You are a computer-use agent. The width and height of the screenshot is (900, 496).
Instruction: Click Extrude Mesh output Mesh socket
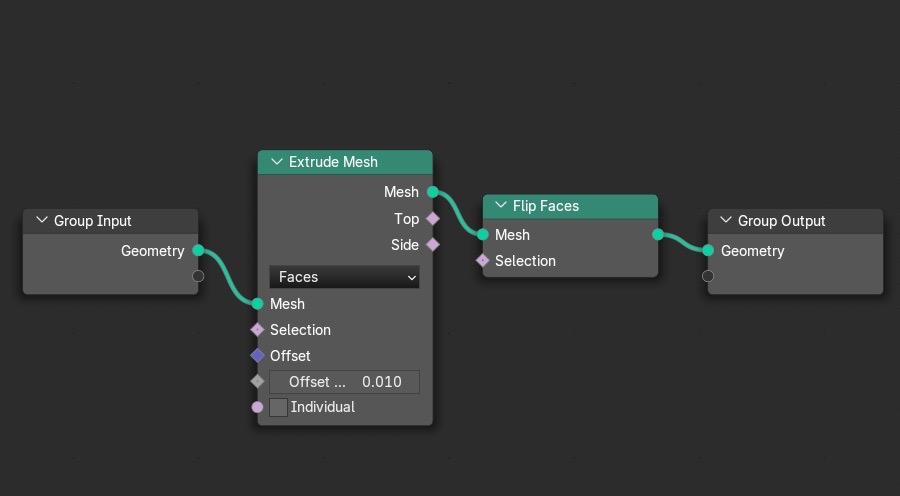433,192
